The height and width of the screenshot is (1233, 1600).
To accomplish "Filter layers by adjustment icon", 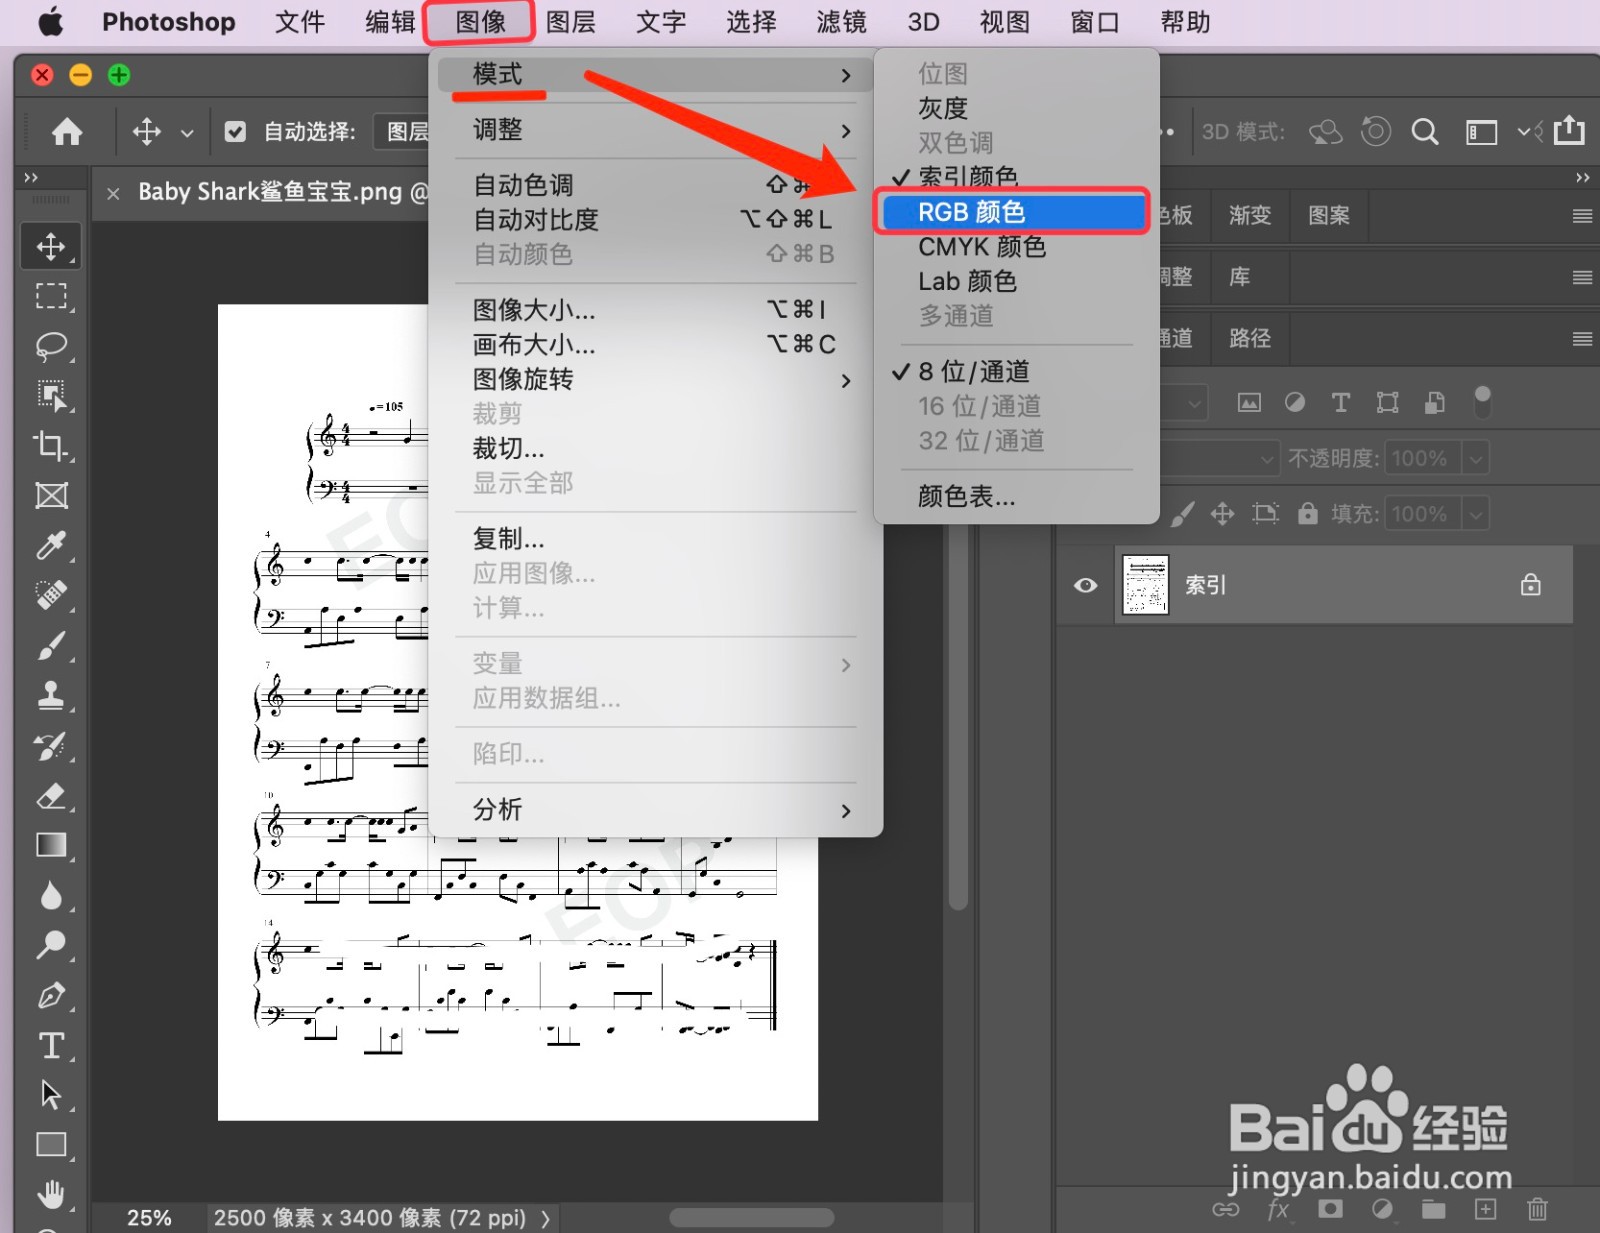I will tap(1295, 402).
